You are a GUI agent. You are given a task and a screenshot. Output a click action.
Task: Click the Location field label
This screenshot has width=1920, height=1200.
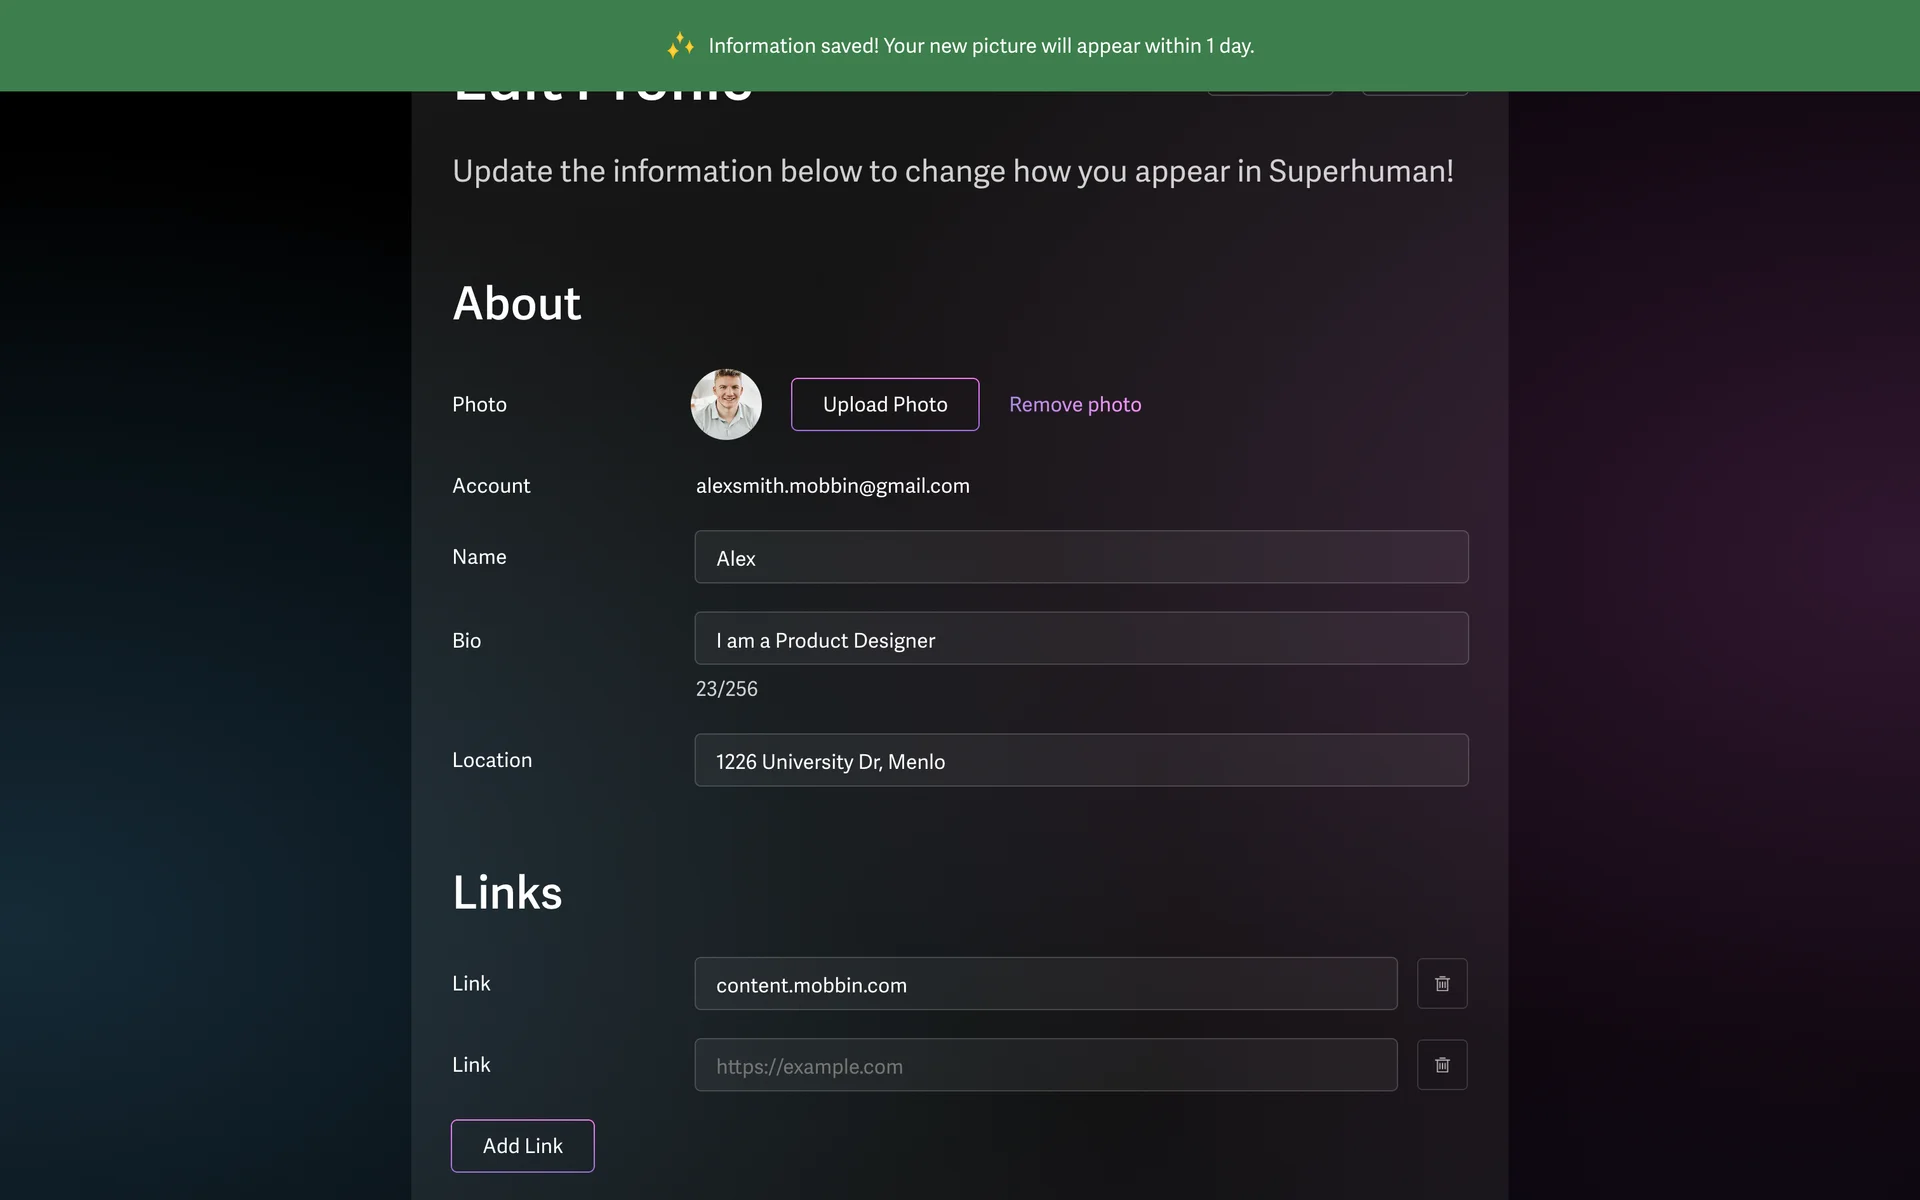click(491, 760)
